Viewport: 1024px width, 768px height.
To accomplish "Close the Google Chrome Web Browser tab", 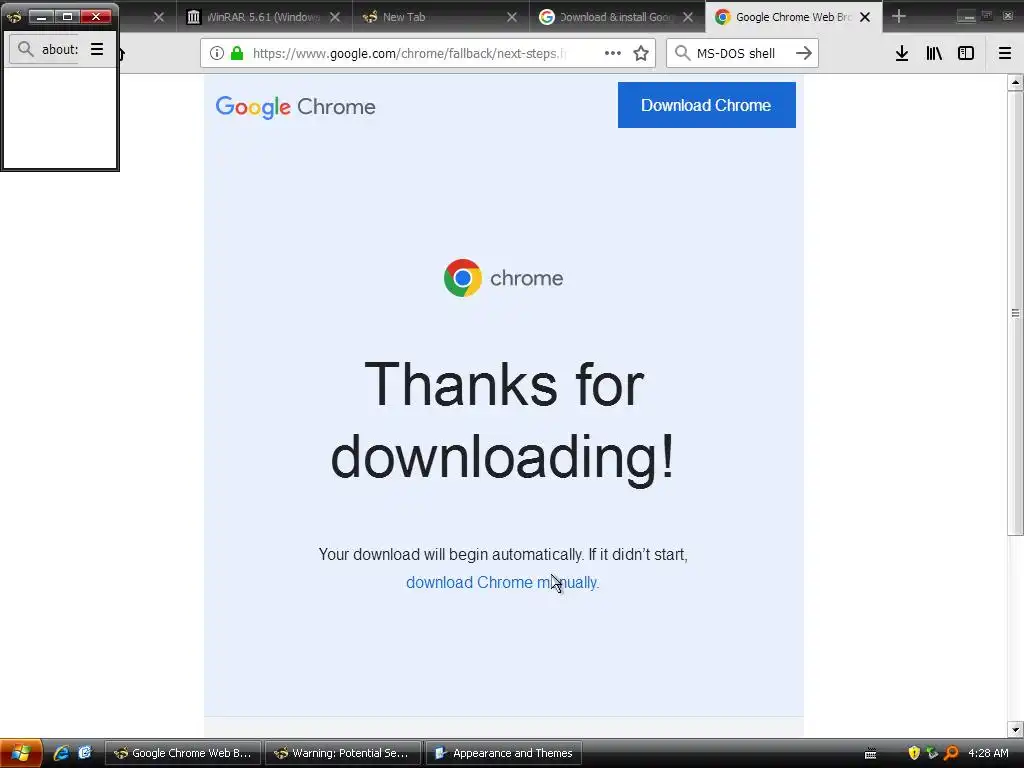I will [865, 17].
